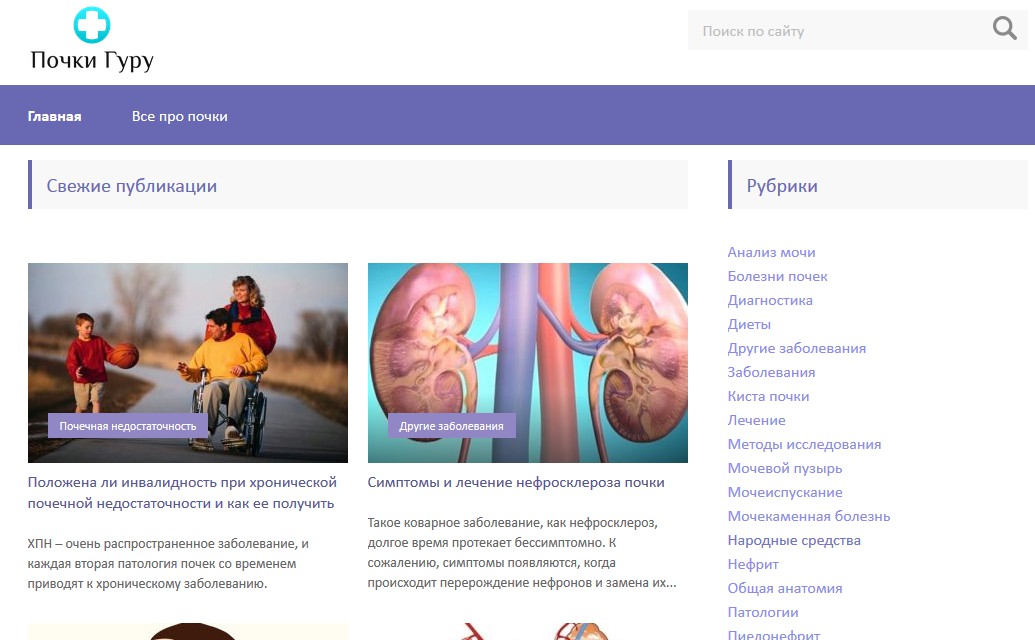Click the Почечная недостаточность category tag

click(x=128, y=426)
